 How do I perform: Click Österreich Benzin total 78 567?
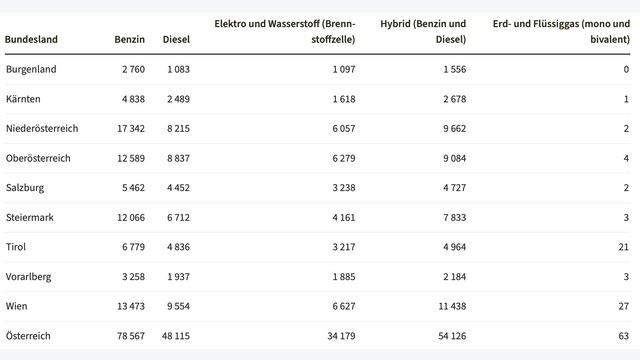pyautogui.click(x=131, y=336)
